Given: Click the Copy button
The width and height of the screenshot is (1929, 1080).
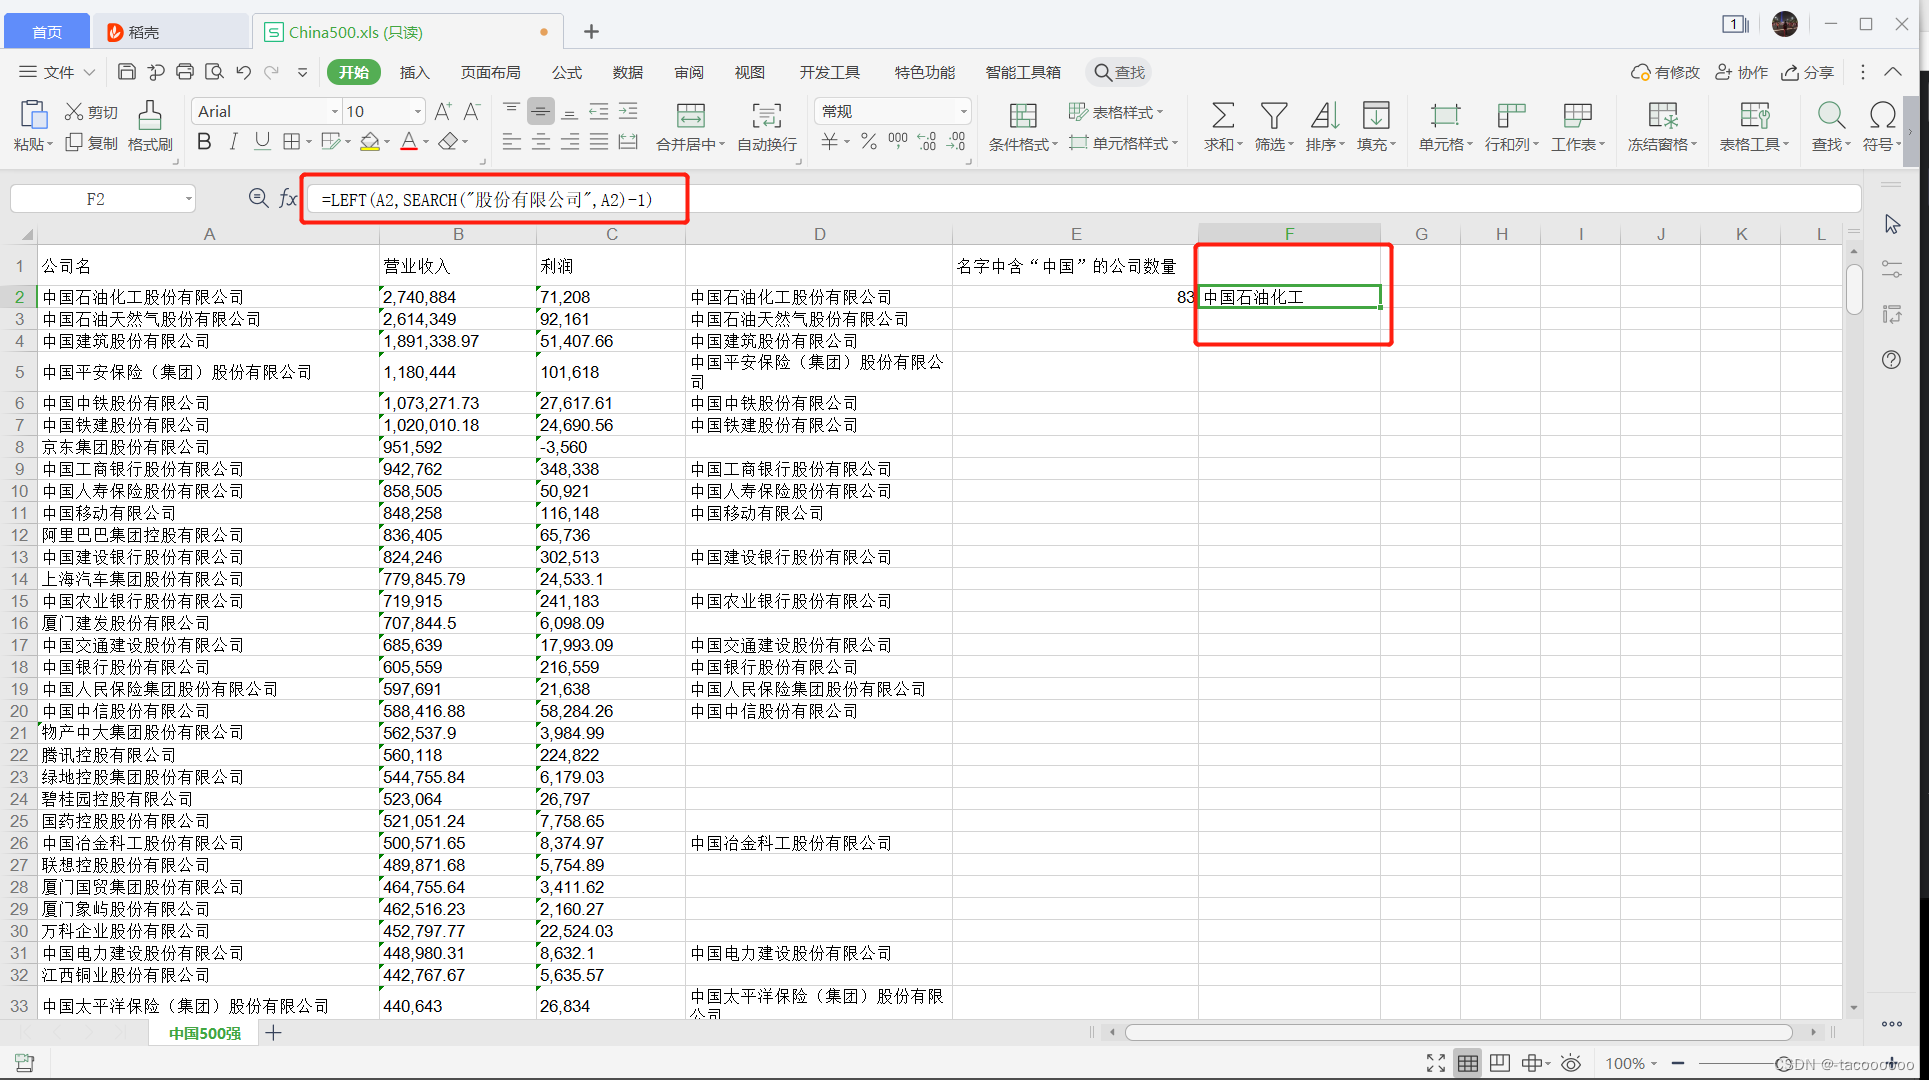Looking at the screenshot, I should [x=92, y=143].
